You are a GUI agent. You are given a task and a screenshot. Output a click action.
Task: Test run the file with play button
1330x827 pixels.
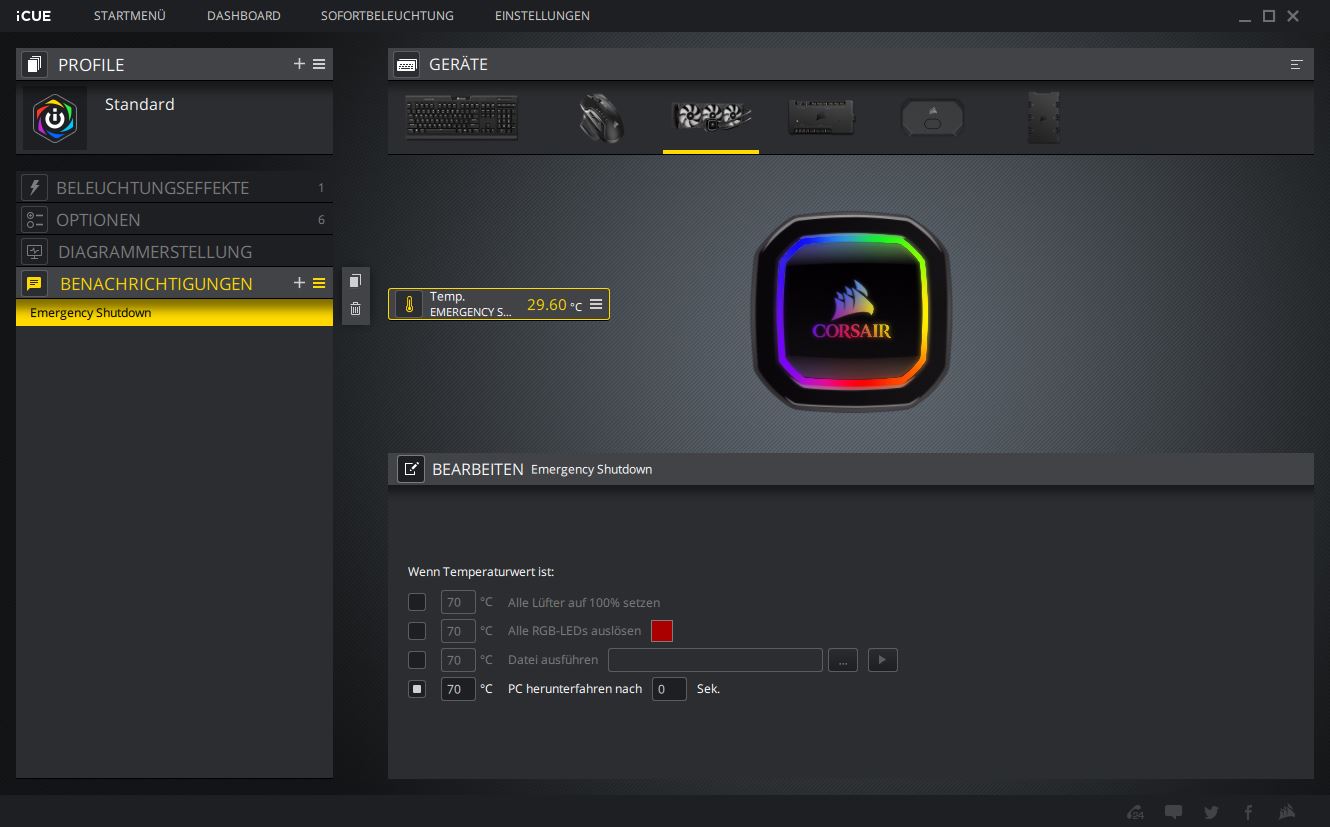tap(882, 660)
